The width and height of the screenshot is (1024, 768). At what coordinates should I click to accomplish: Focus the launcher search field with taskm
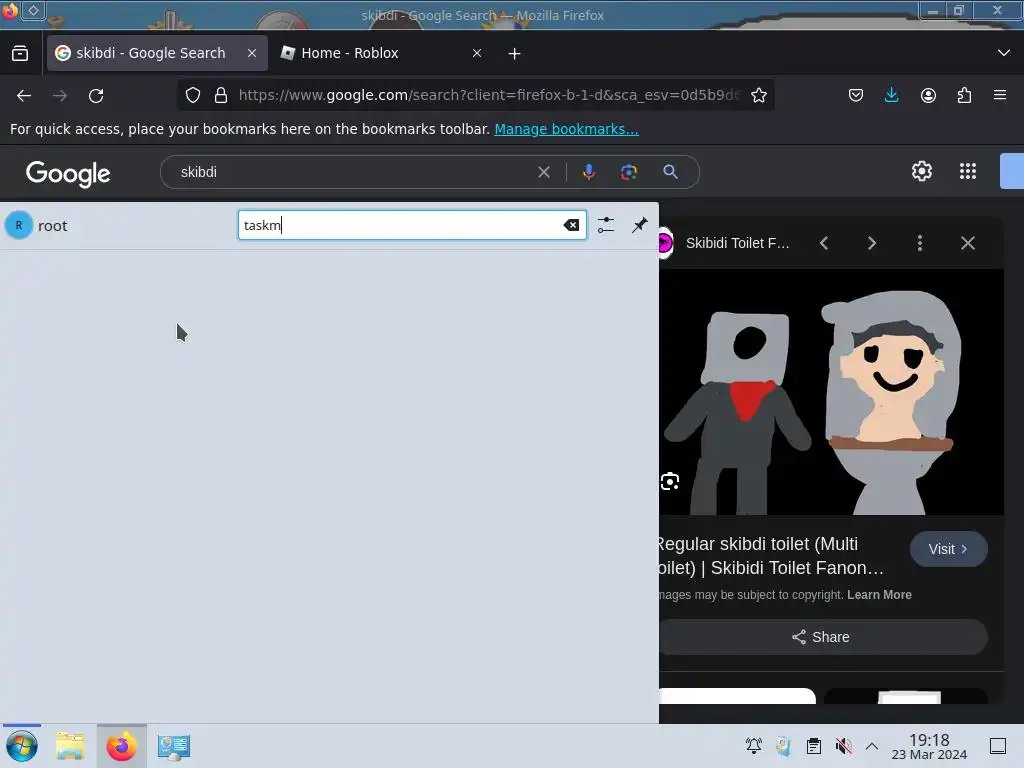[411, 225]
